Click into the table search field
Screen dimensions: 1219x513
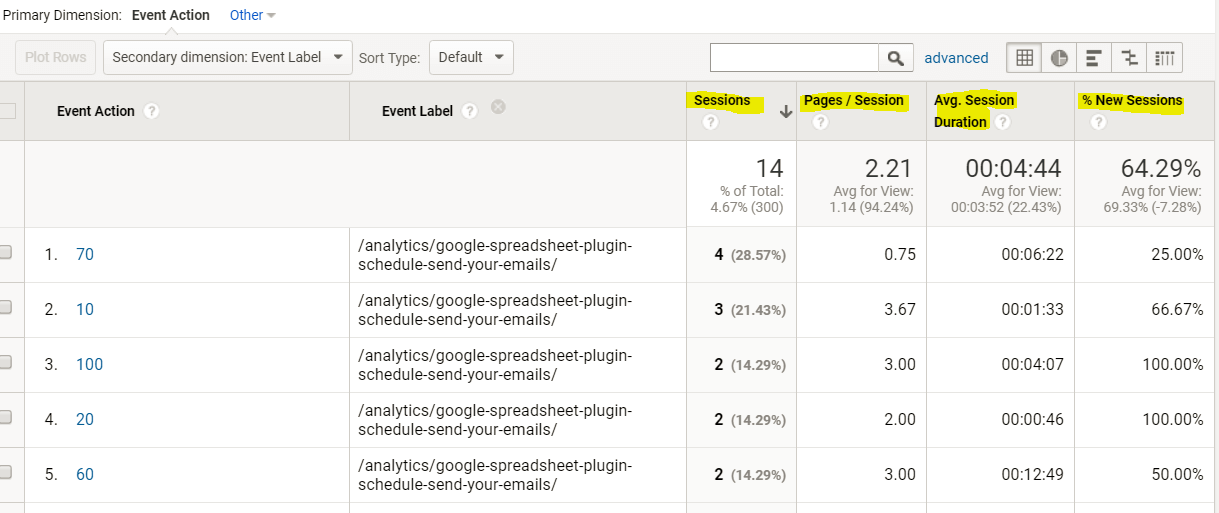point(794,58)
